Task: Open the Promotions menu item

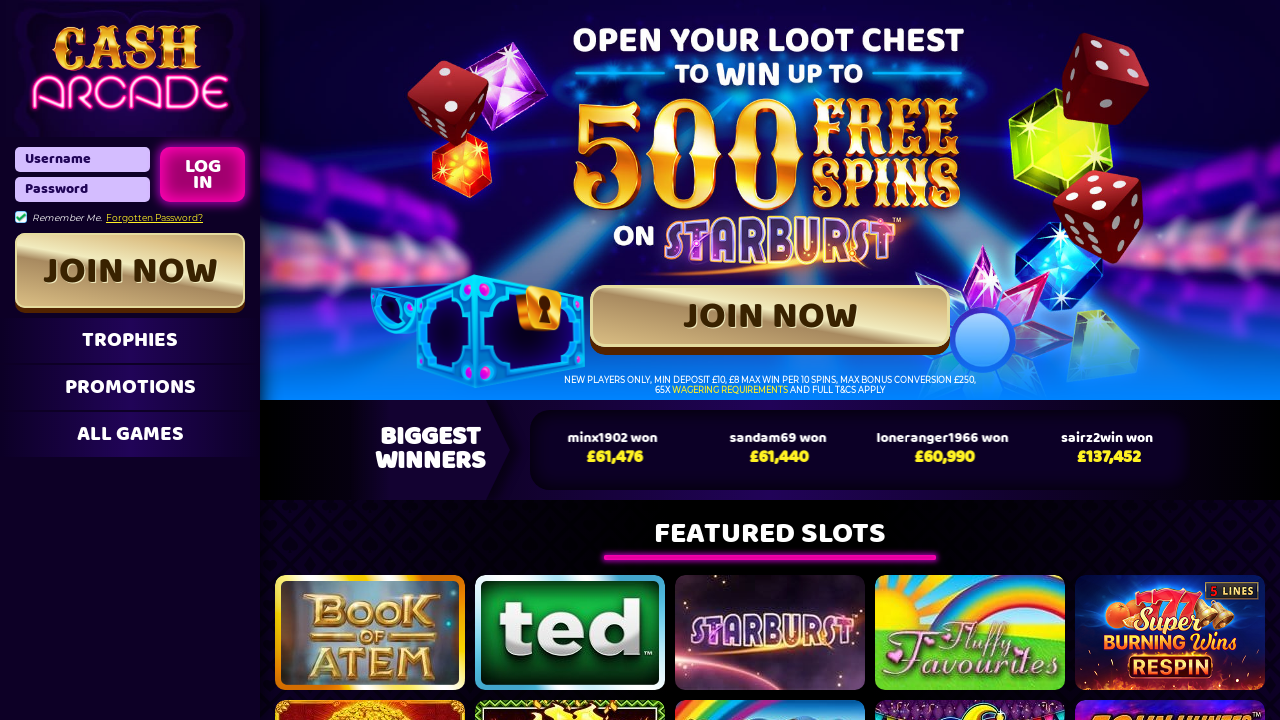Action: (x=130, y=387)
